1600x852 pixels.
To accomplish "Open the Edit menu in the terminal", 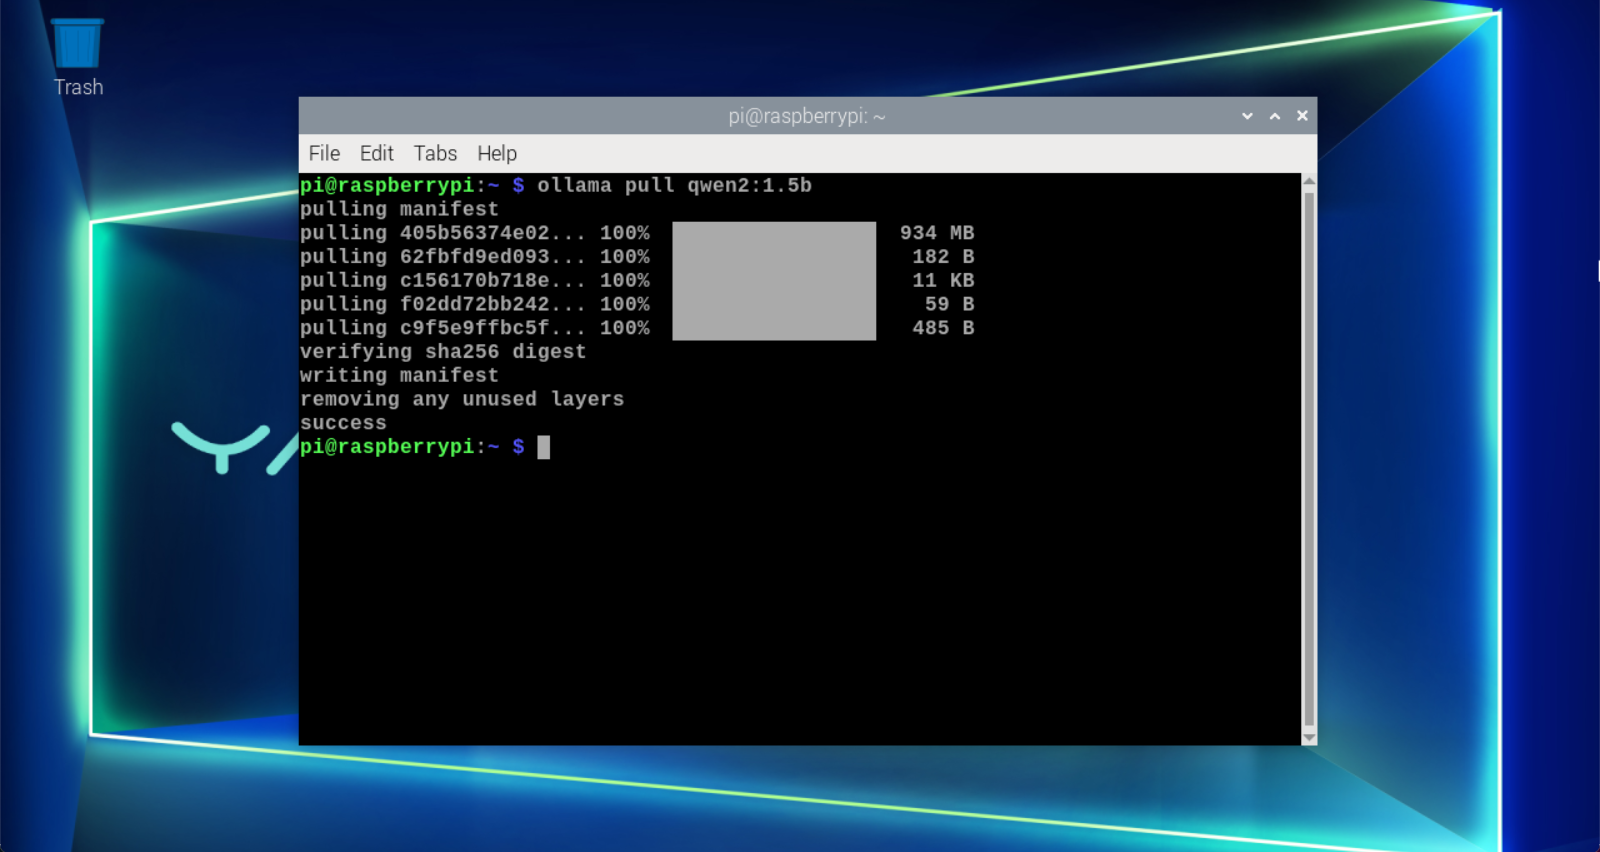I will click(x=376, y=153).
